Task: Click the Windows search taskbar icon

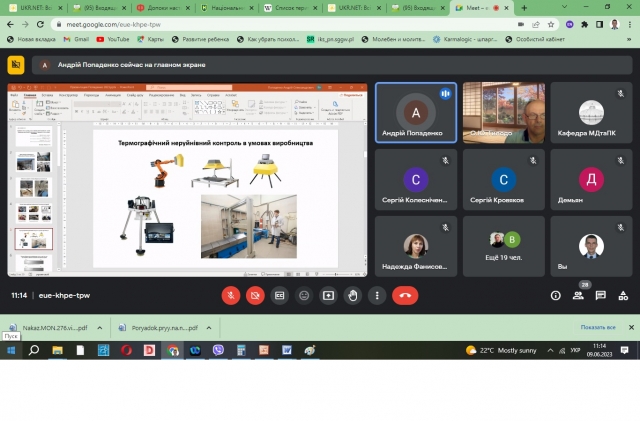Action: point(33,350)
